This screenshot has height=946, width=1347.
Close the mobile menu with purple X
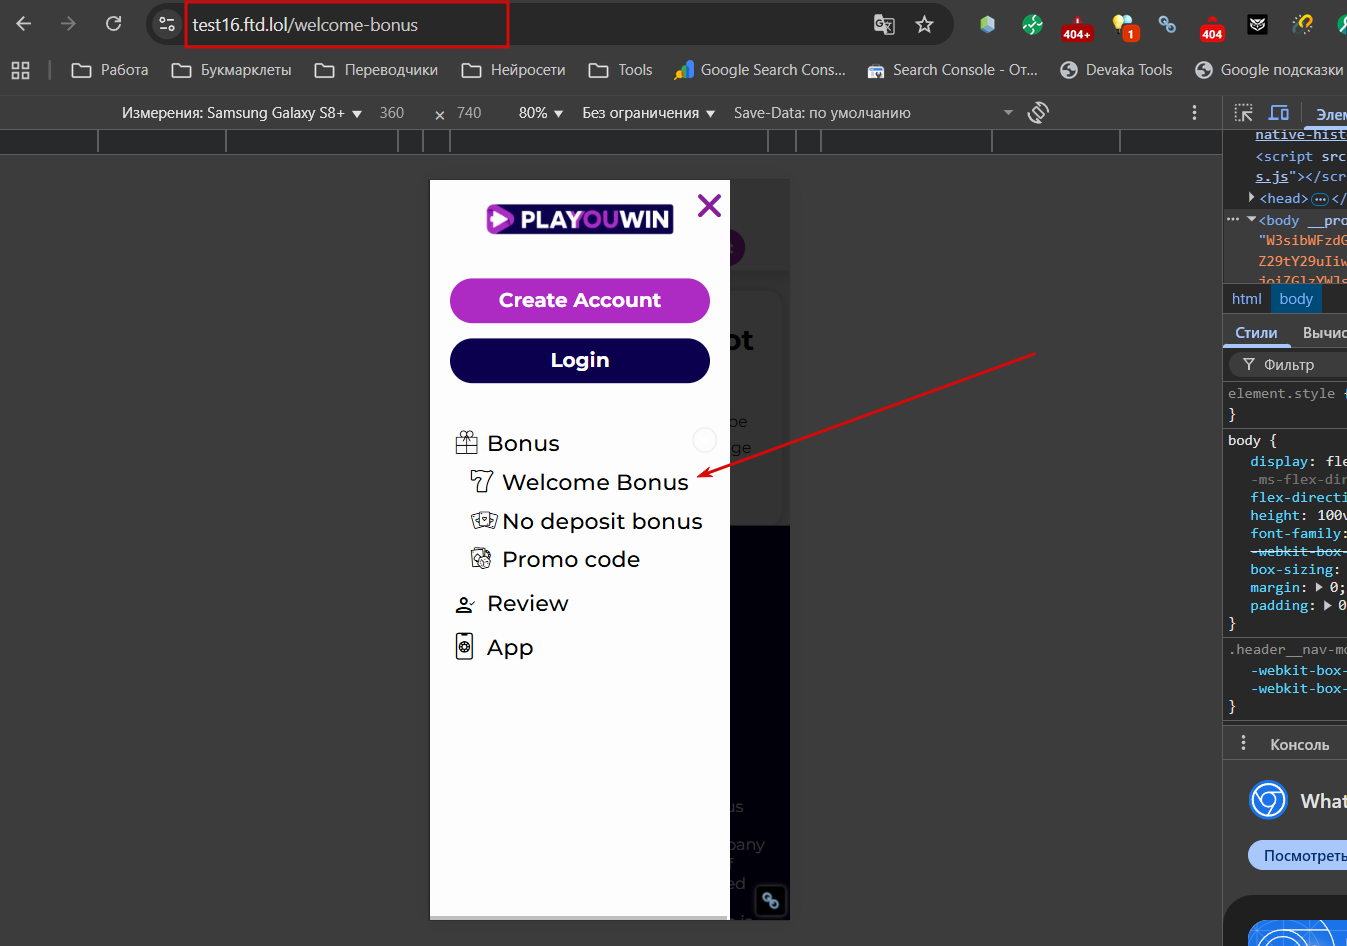(709, 206)
